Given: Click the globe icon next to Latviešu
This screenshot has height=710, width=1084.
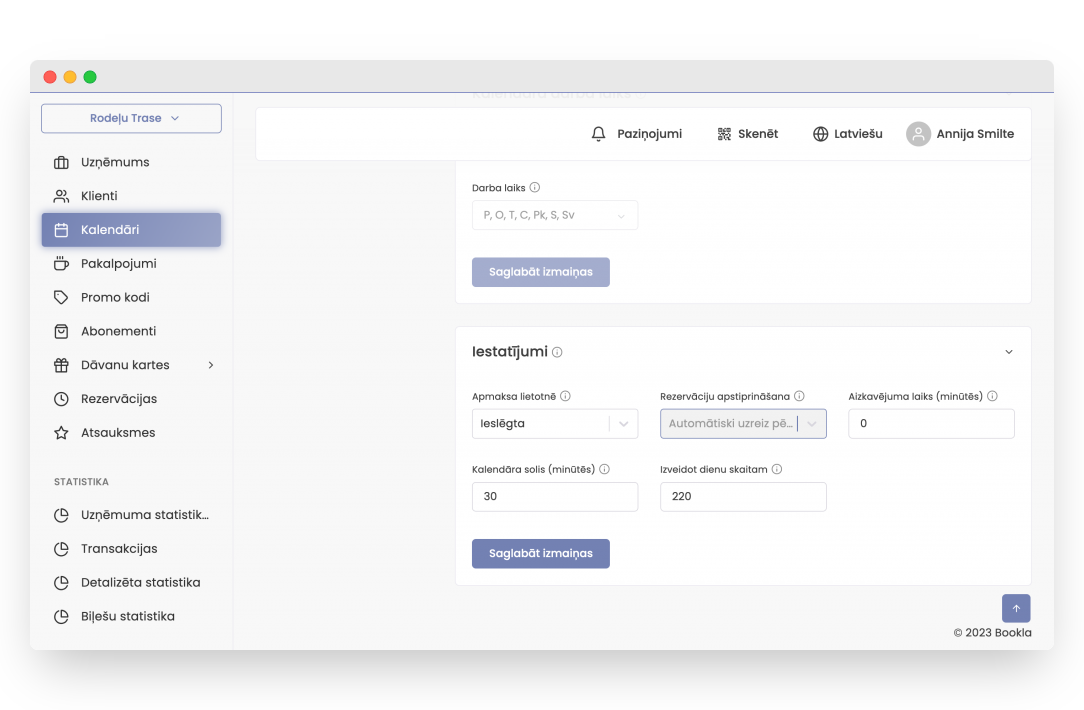Looking at the screenshot, I should point(820,133).
